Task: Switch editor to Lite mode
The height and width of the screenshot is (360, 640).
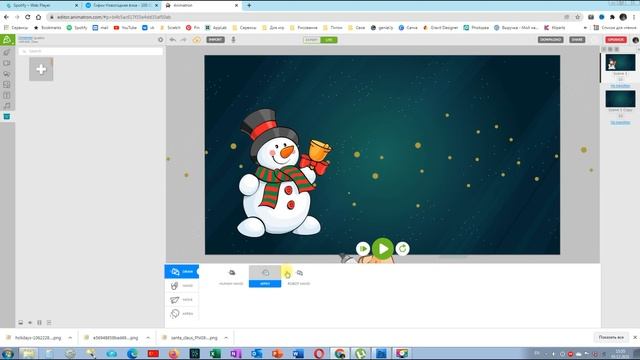Action: [329, 40]
